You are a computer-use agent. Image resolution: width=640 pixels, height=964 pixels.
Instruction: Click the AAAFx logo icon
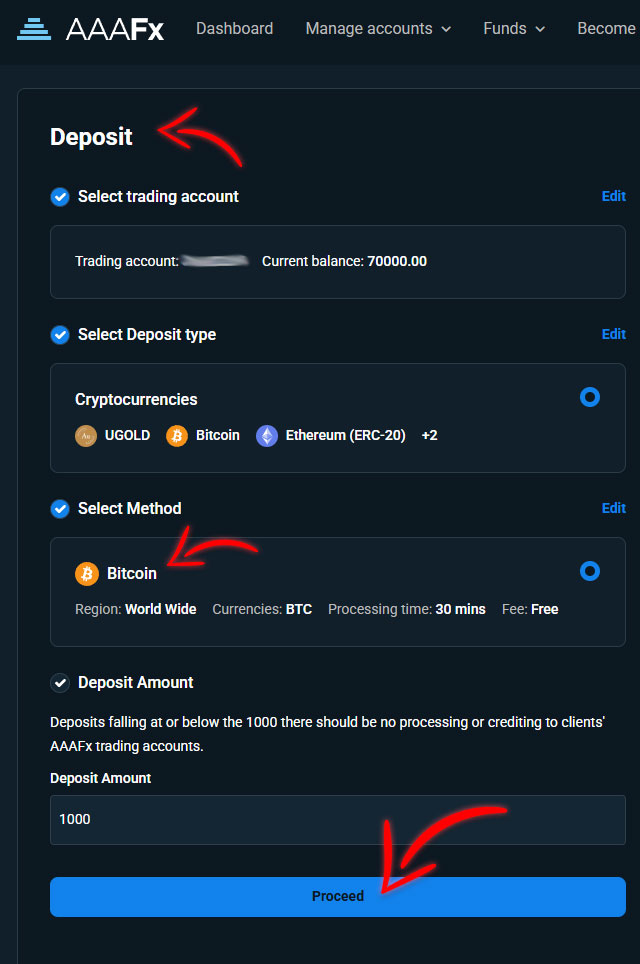(34, 29)
